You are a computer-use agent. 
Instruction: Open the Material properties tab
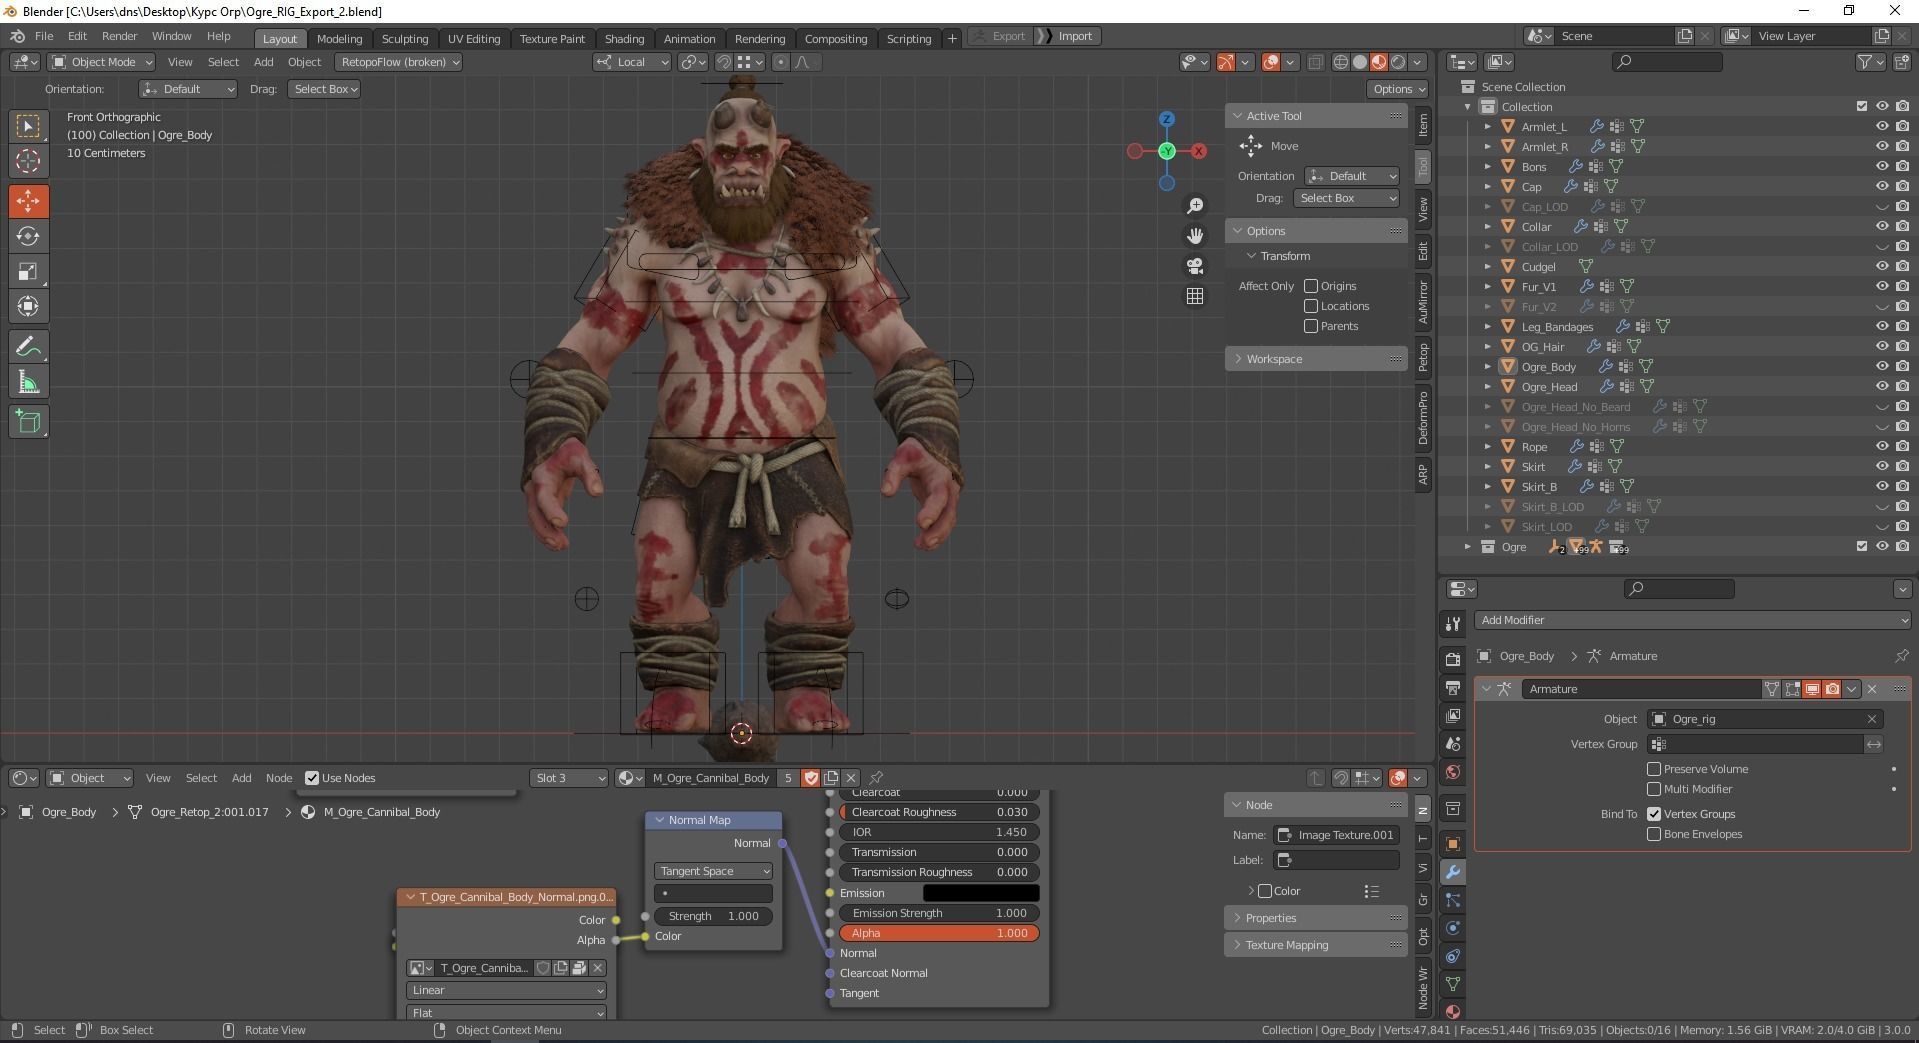pyautogui.click(x=1453, y=1011)
